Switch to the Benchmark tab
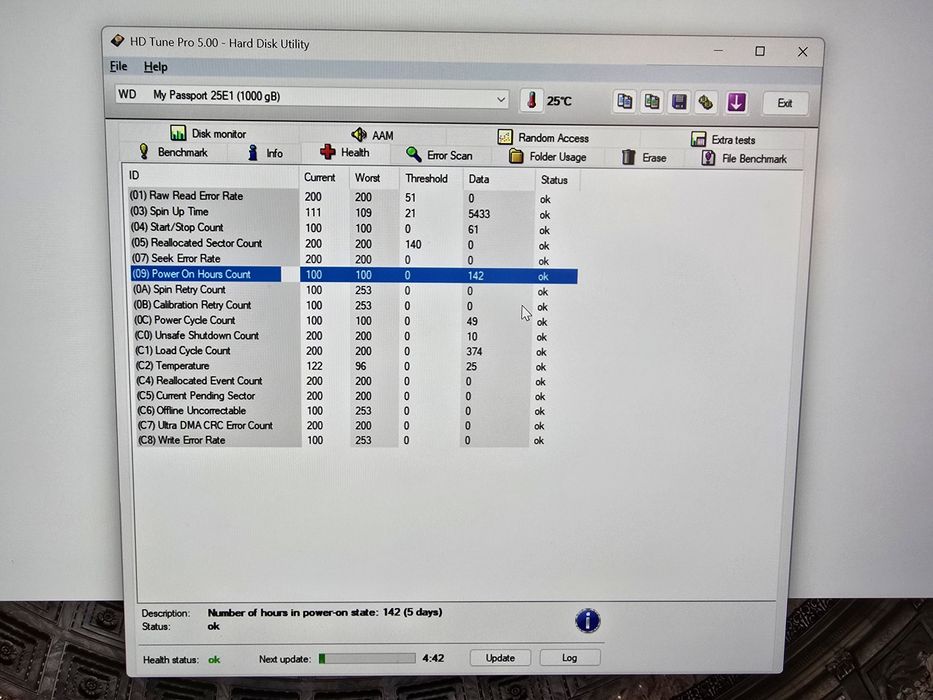Image resolution: width=933 pixels, height=700 pixels. pos(173,152)
